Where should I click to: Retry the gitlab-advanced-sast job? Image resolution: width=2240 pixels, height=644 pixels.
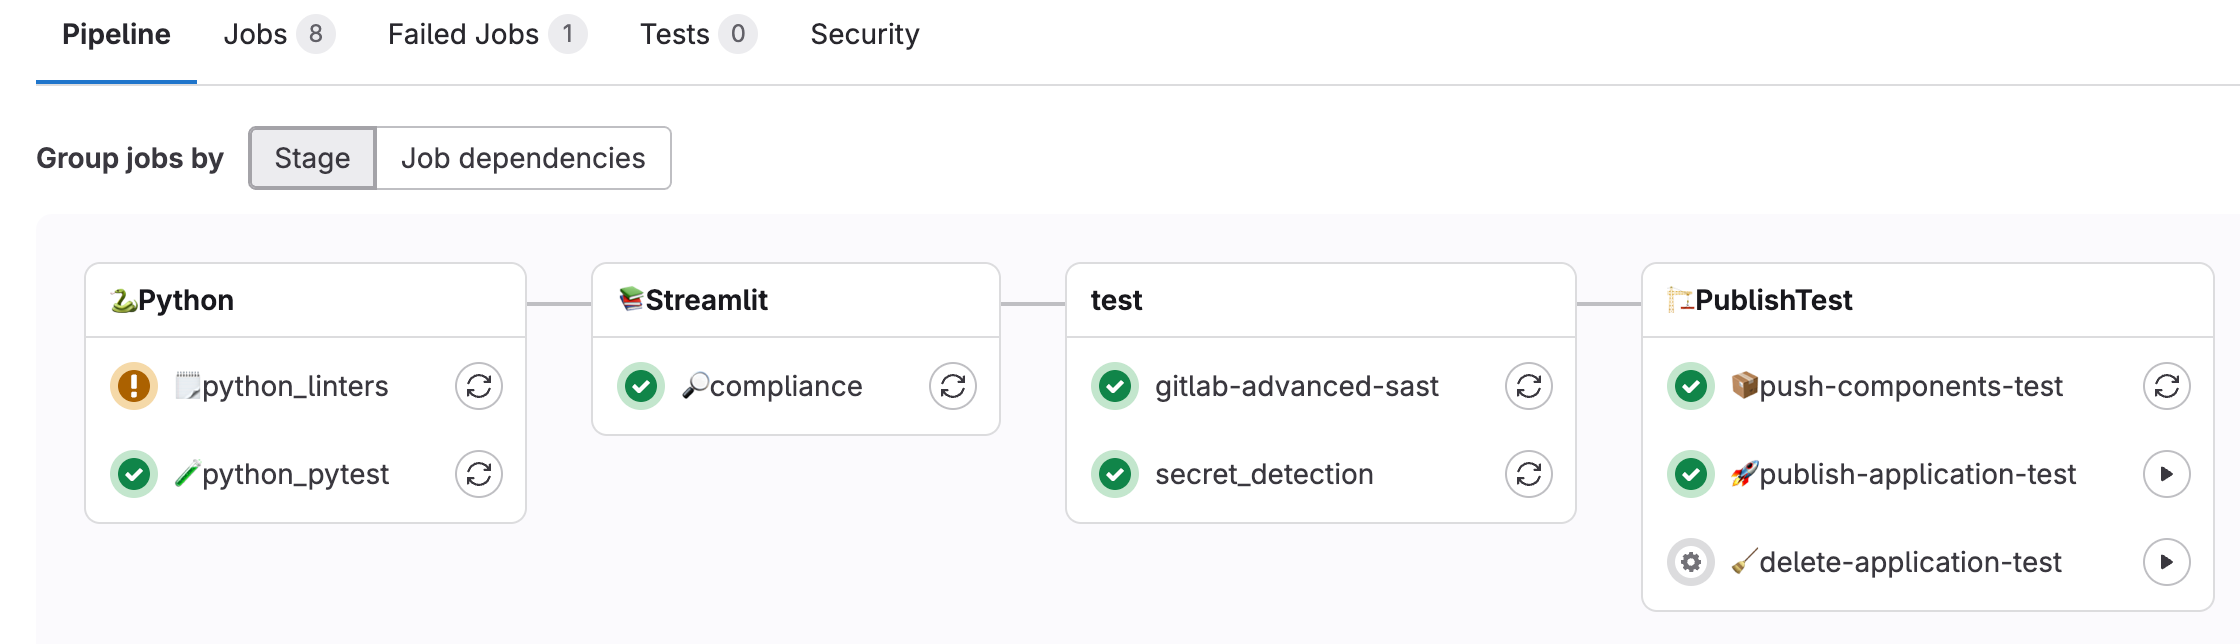click(x=1529, y=386)
